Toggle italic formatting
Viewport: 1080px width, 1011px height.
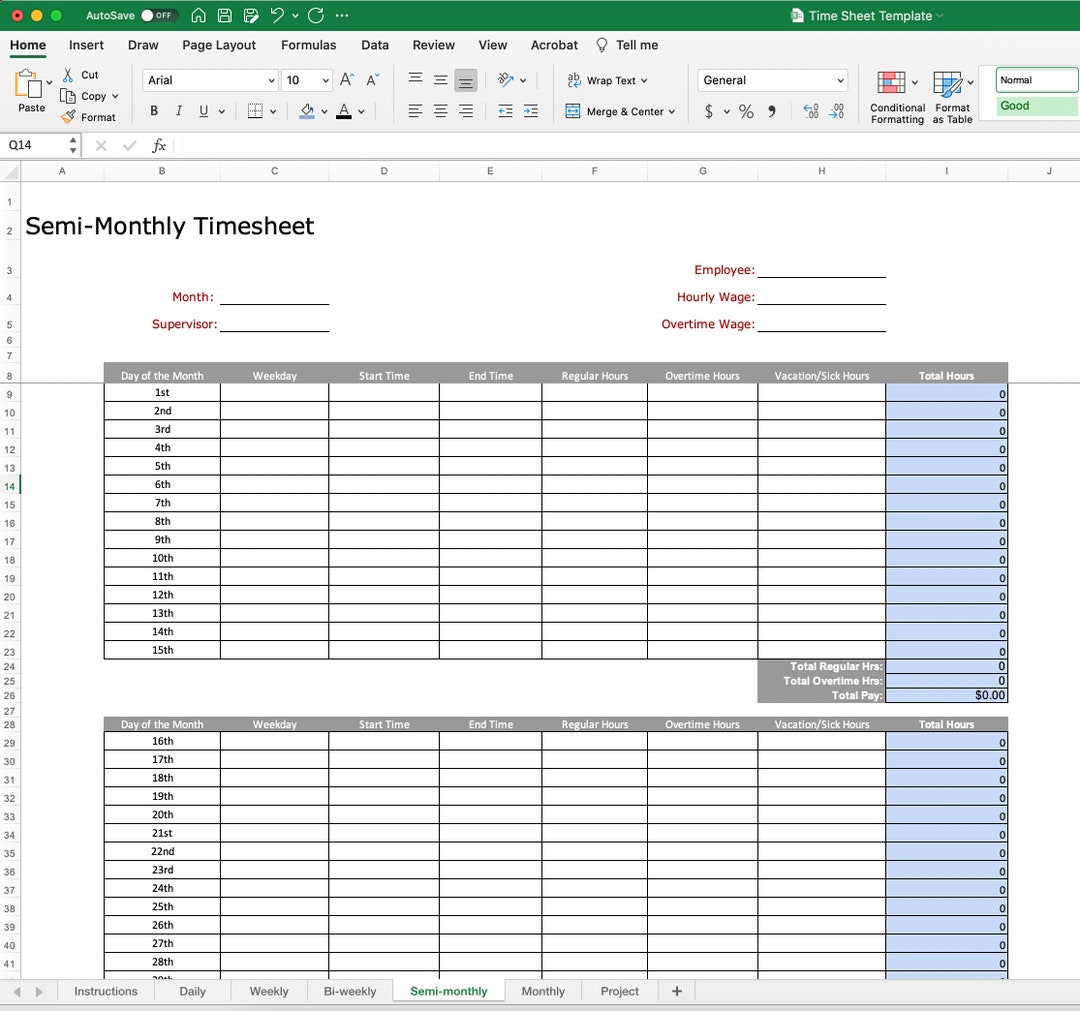coord(178,111)
